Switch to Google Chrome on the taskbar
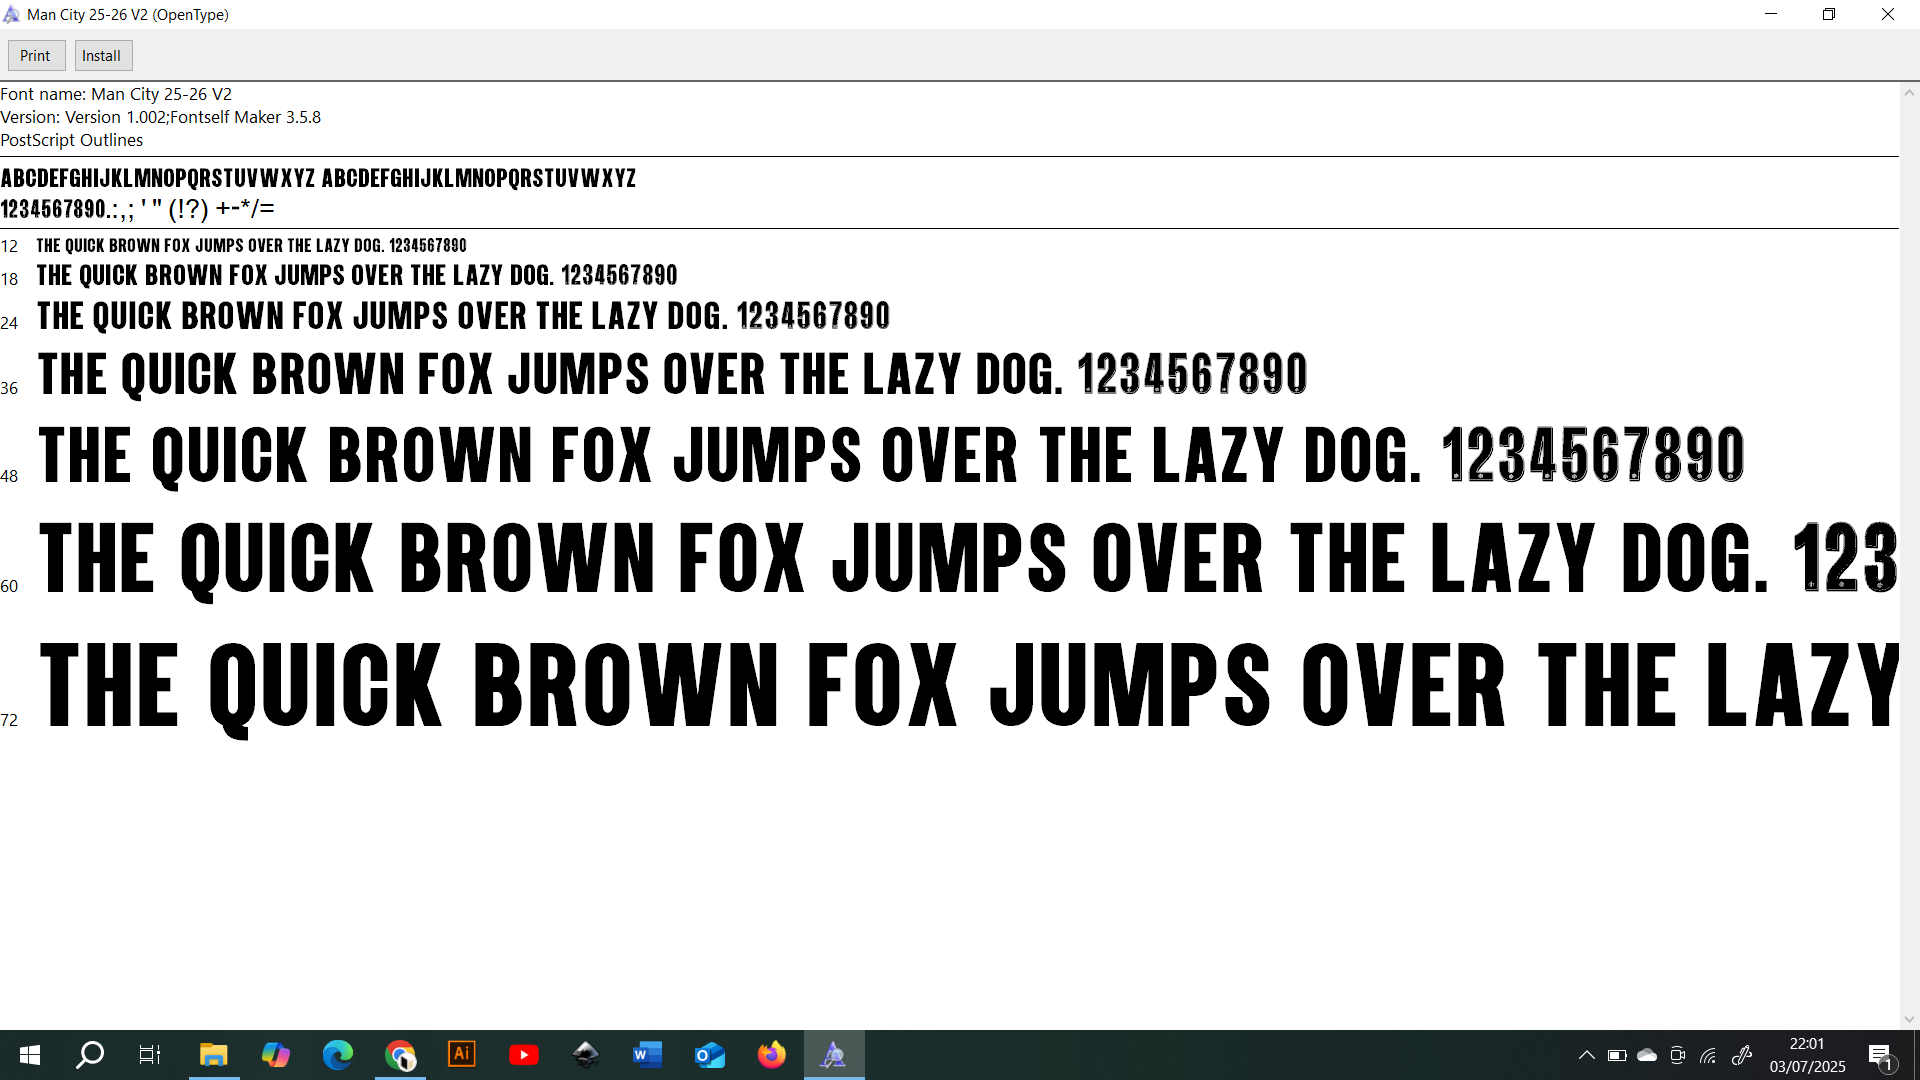This screenshot has height=1080, width=1920. (400, 1055)
